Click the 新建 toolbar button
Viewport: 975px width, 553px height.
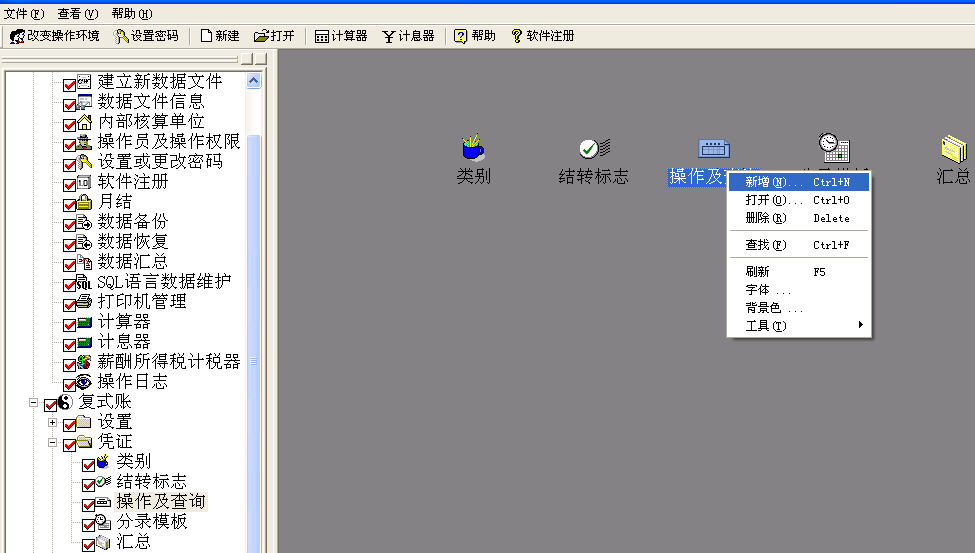pos(219,36)
